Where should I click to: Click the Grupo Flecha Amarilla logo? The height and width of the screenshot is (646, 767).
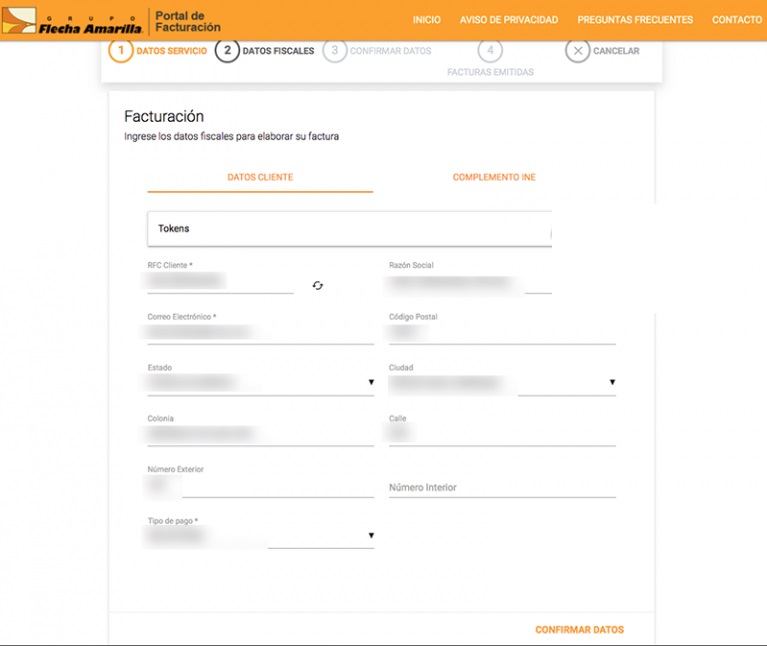(x=72, y=21)
